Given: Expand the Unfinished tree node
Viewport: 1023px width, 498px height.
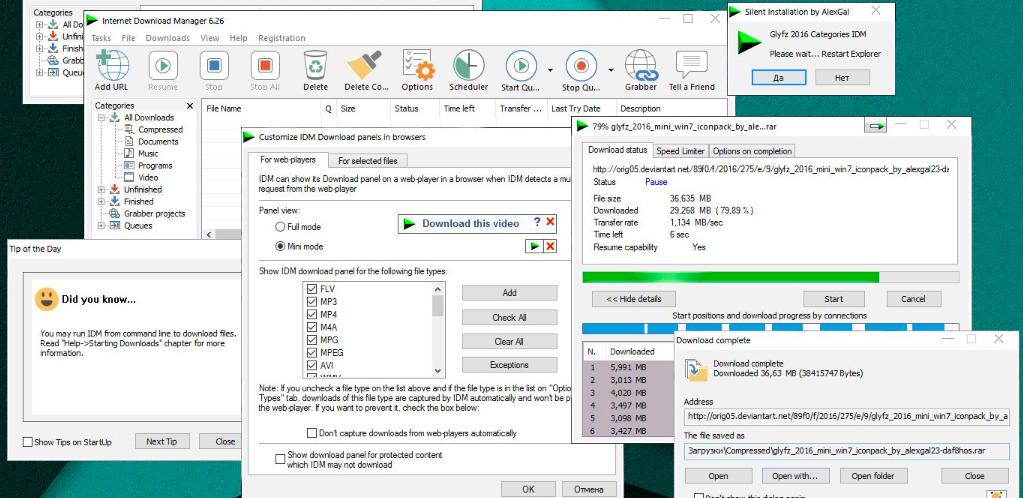Looking at the screenshot, I should [102, 189].
